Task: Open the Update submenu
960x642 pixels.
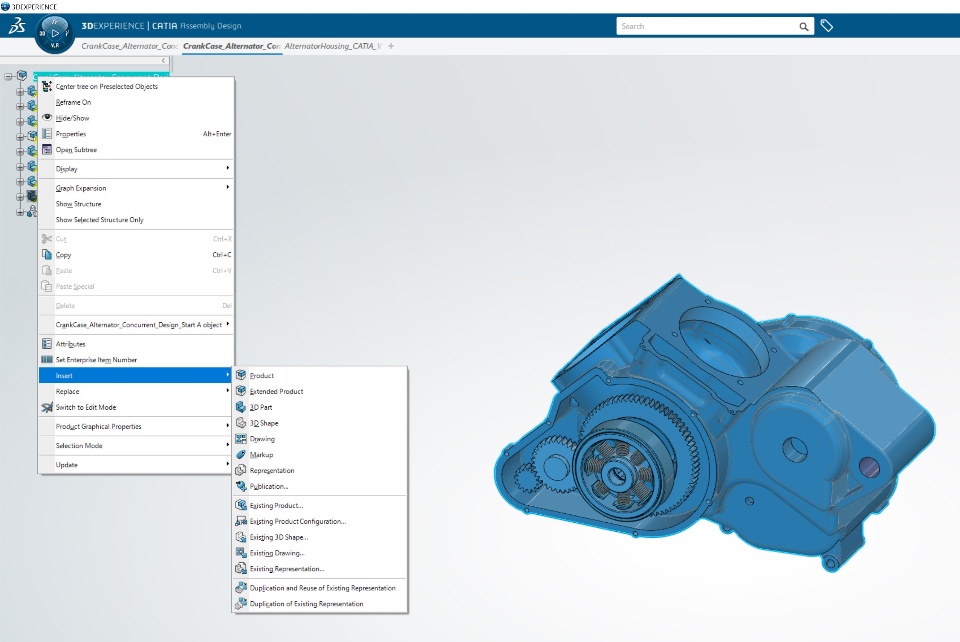Action: click(136, 465)
